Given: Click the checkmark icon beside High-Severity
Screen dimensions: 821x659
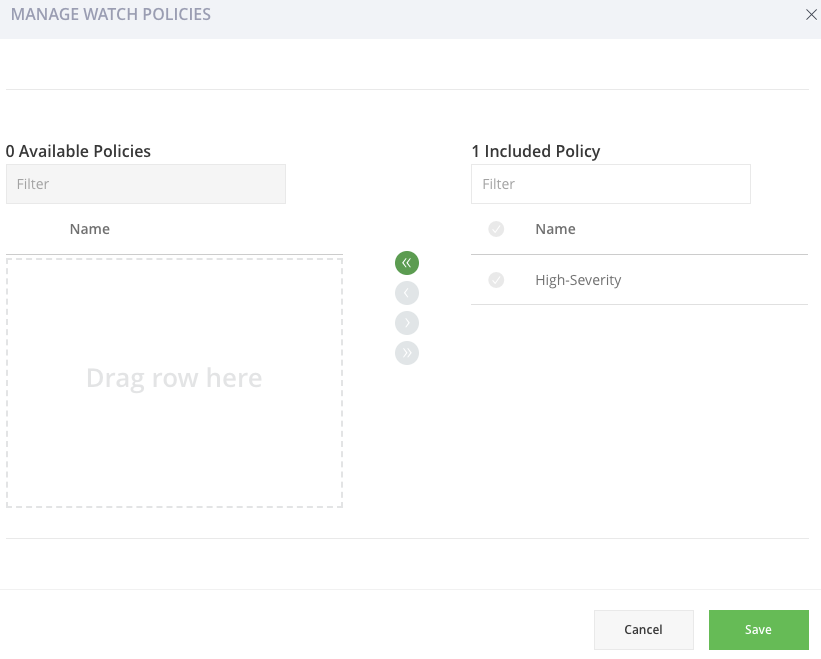Looking at the screenshot, I should point(496,280).
